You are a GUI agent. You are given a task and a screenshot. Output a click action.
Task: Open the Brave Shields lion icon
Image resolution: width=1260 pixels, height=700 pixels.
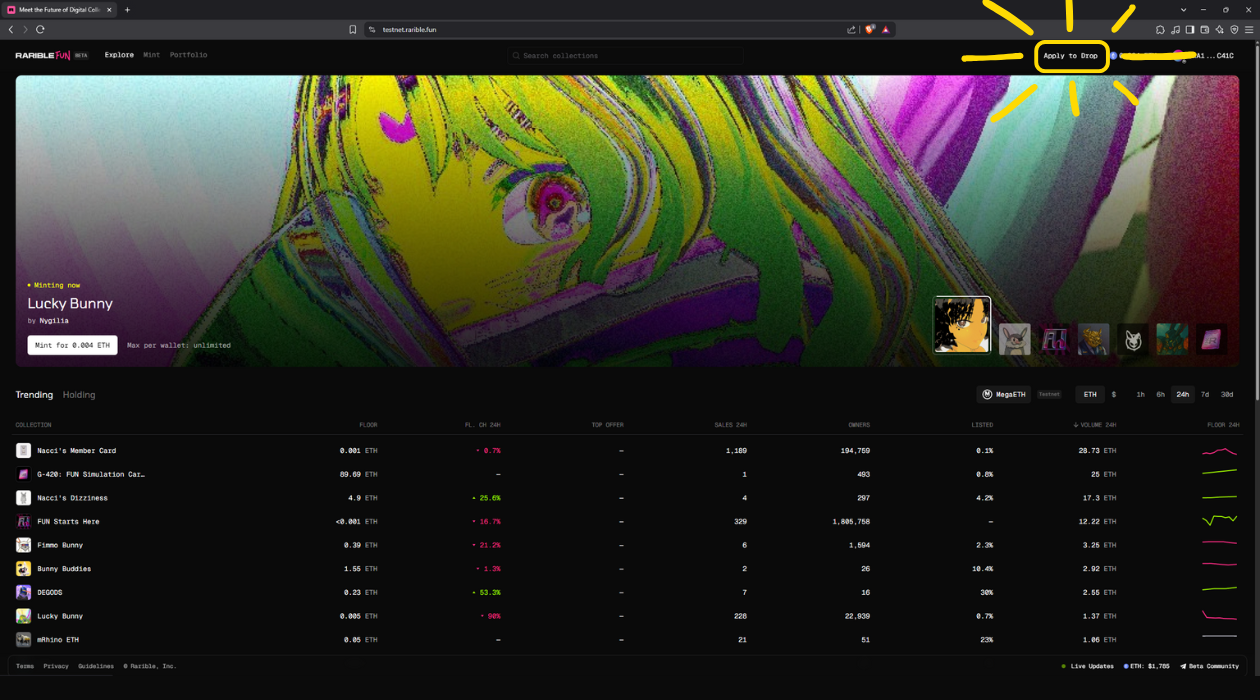pyautogui.click(x=870, y=30)
